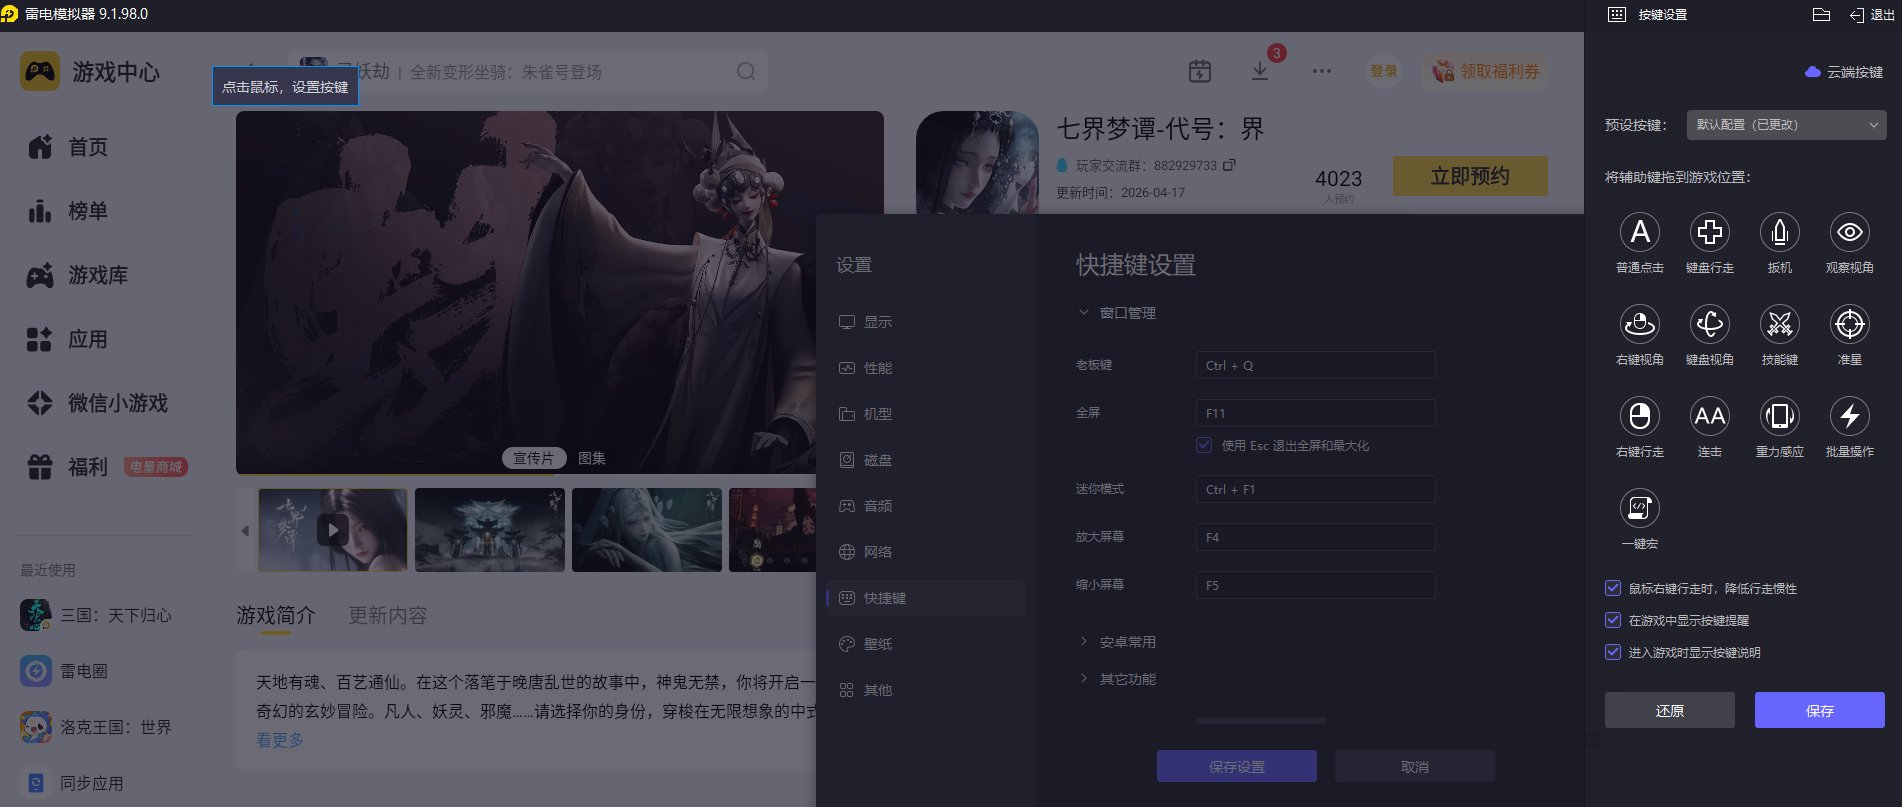Toggle 进入游戏时显示按键说明 checkbox
The width and height of the screenshot is (1902, 807).
1613,652
